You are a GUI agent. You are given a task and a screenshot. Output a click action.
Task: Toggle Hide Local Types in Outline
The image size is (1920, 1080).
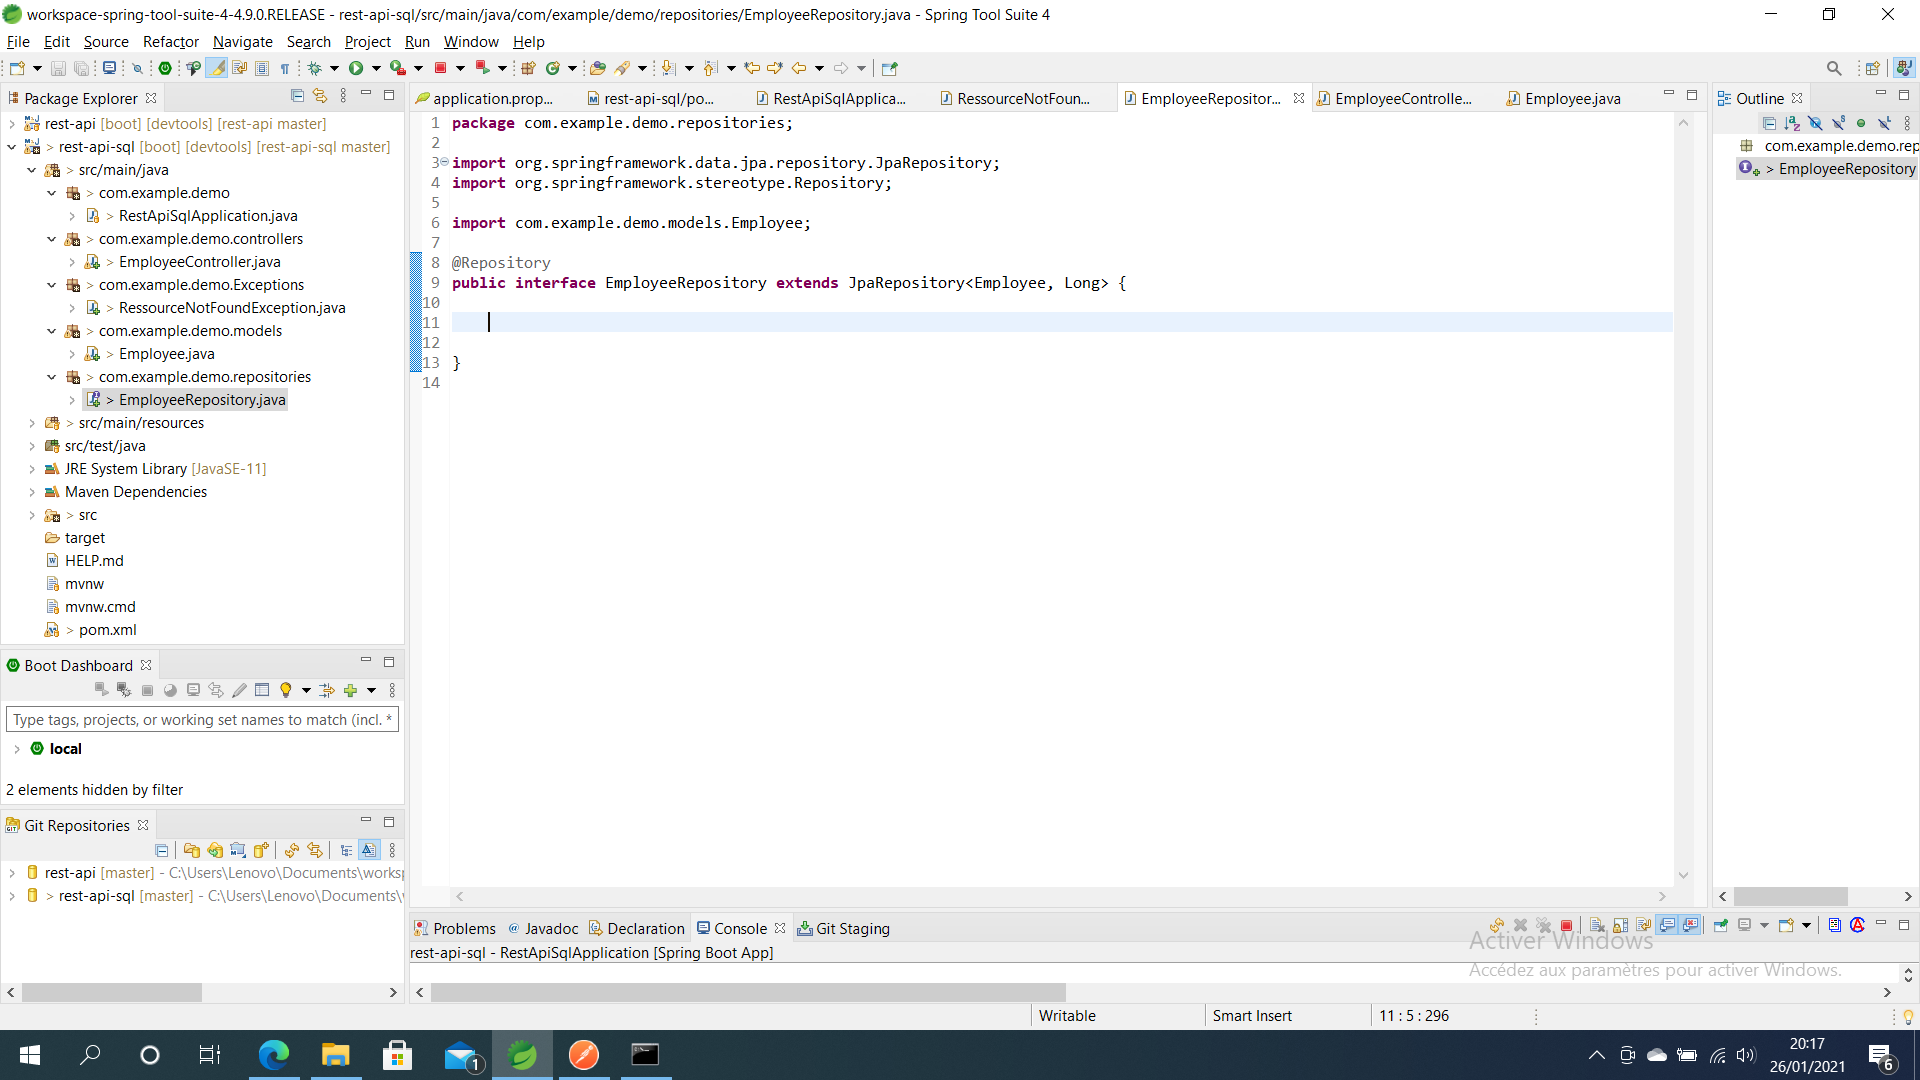pyautogui.click(x=1884, y=123)
